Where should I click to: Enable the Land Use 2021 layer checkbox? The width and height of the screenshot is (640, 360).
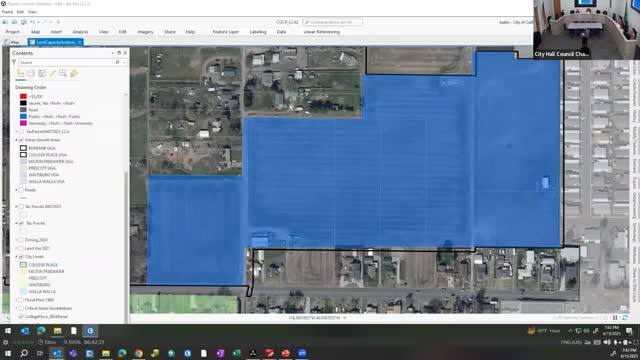(21, 248)
